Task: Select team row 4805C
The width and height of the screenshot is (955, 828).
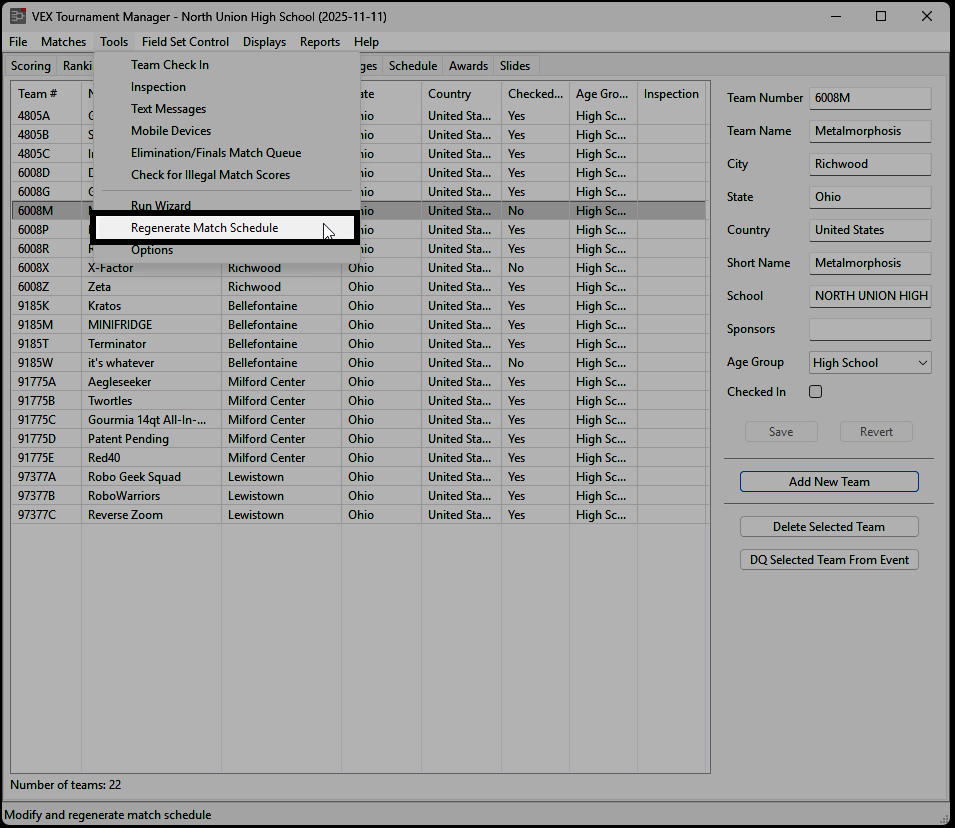Action: point(359,154)
